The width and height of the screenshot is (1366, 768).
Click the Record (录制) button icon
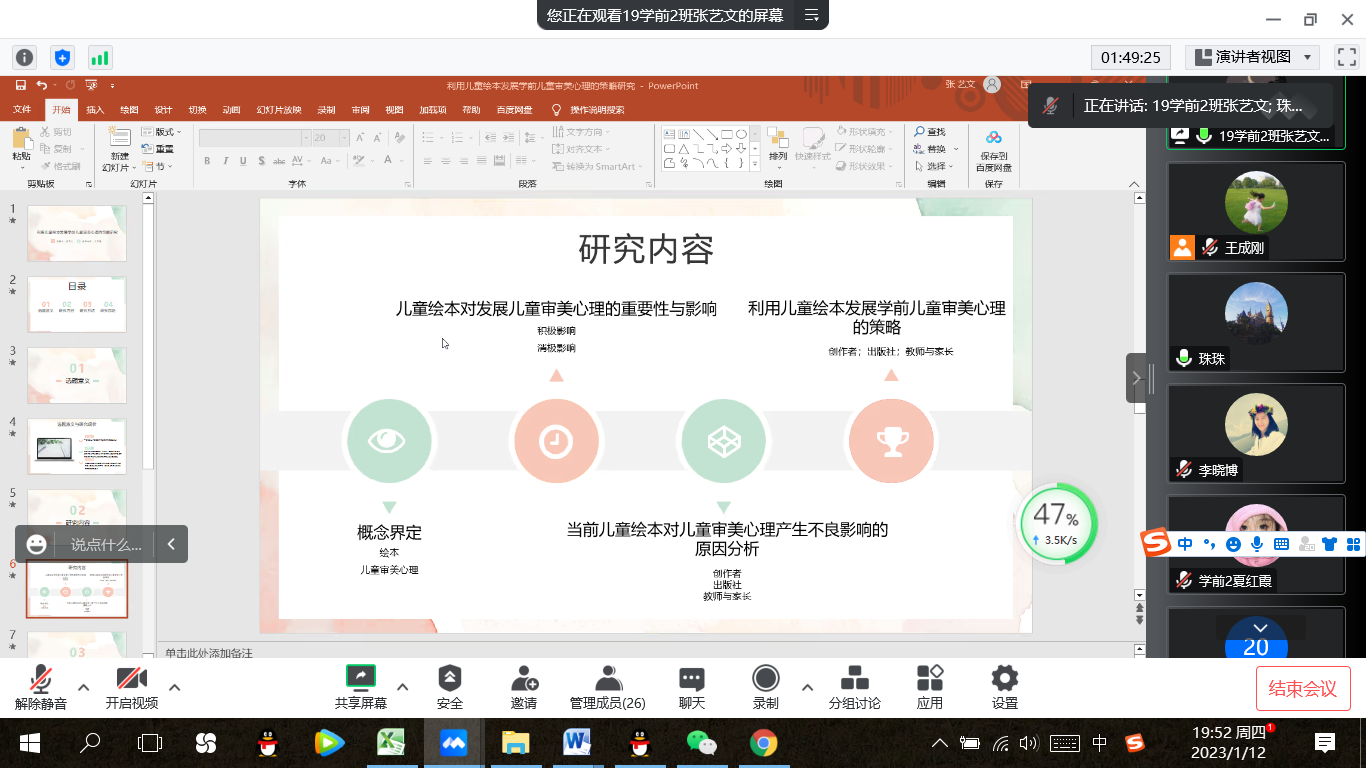(x=766, y=679)
